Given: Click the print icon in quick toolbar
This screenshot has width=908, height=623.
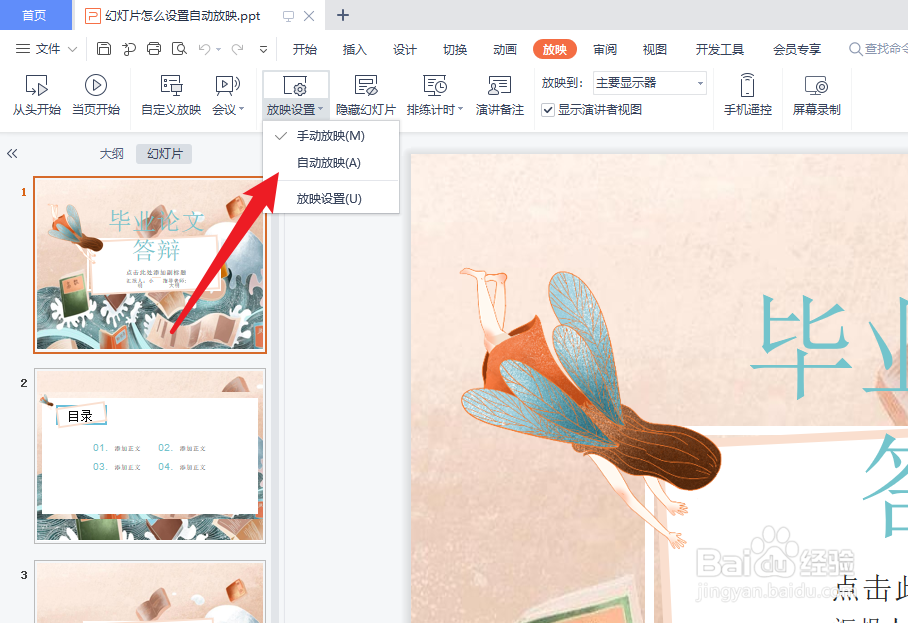Looking at the screenshot, I should tap(154, 49).
